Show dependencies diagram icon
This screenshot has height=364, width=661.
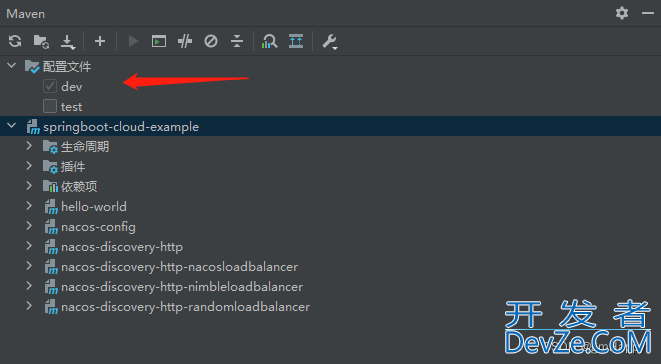pyautogui.click(x=269, y=41)
